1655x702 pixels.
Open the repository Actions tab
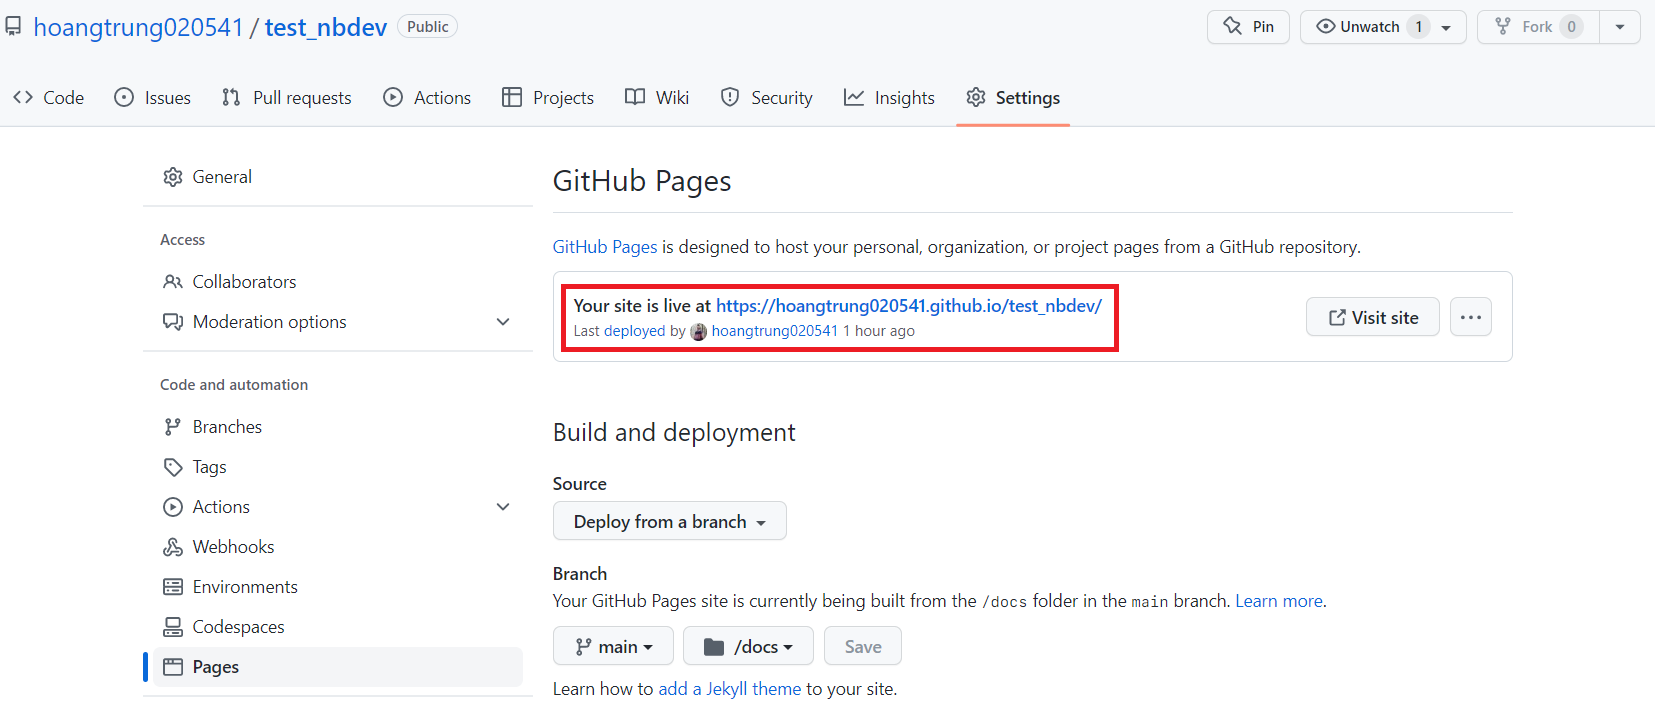pyautogui.click(x=427, y=97)
